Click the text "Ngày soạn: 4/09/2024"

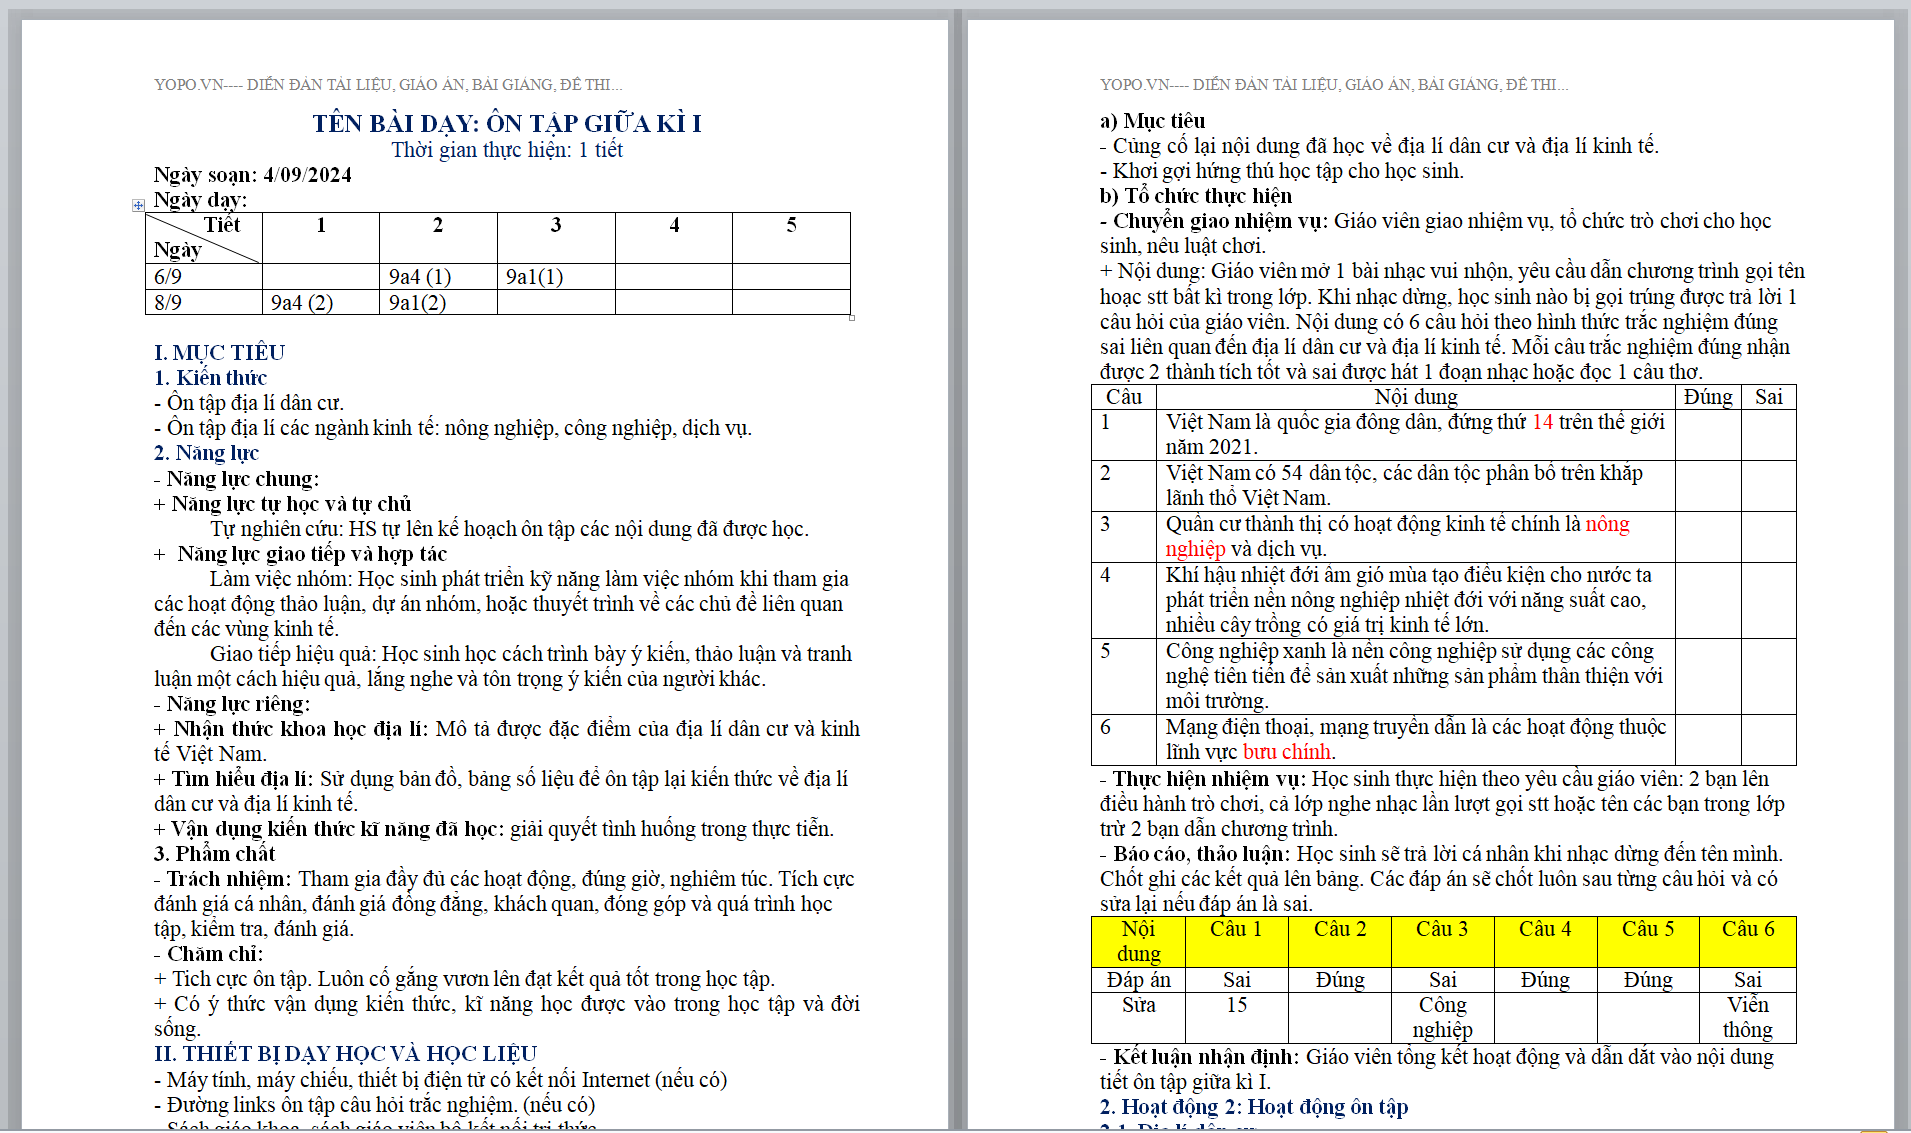pyautogui.click(x=253, y=175)
